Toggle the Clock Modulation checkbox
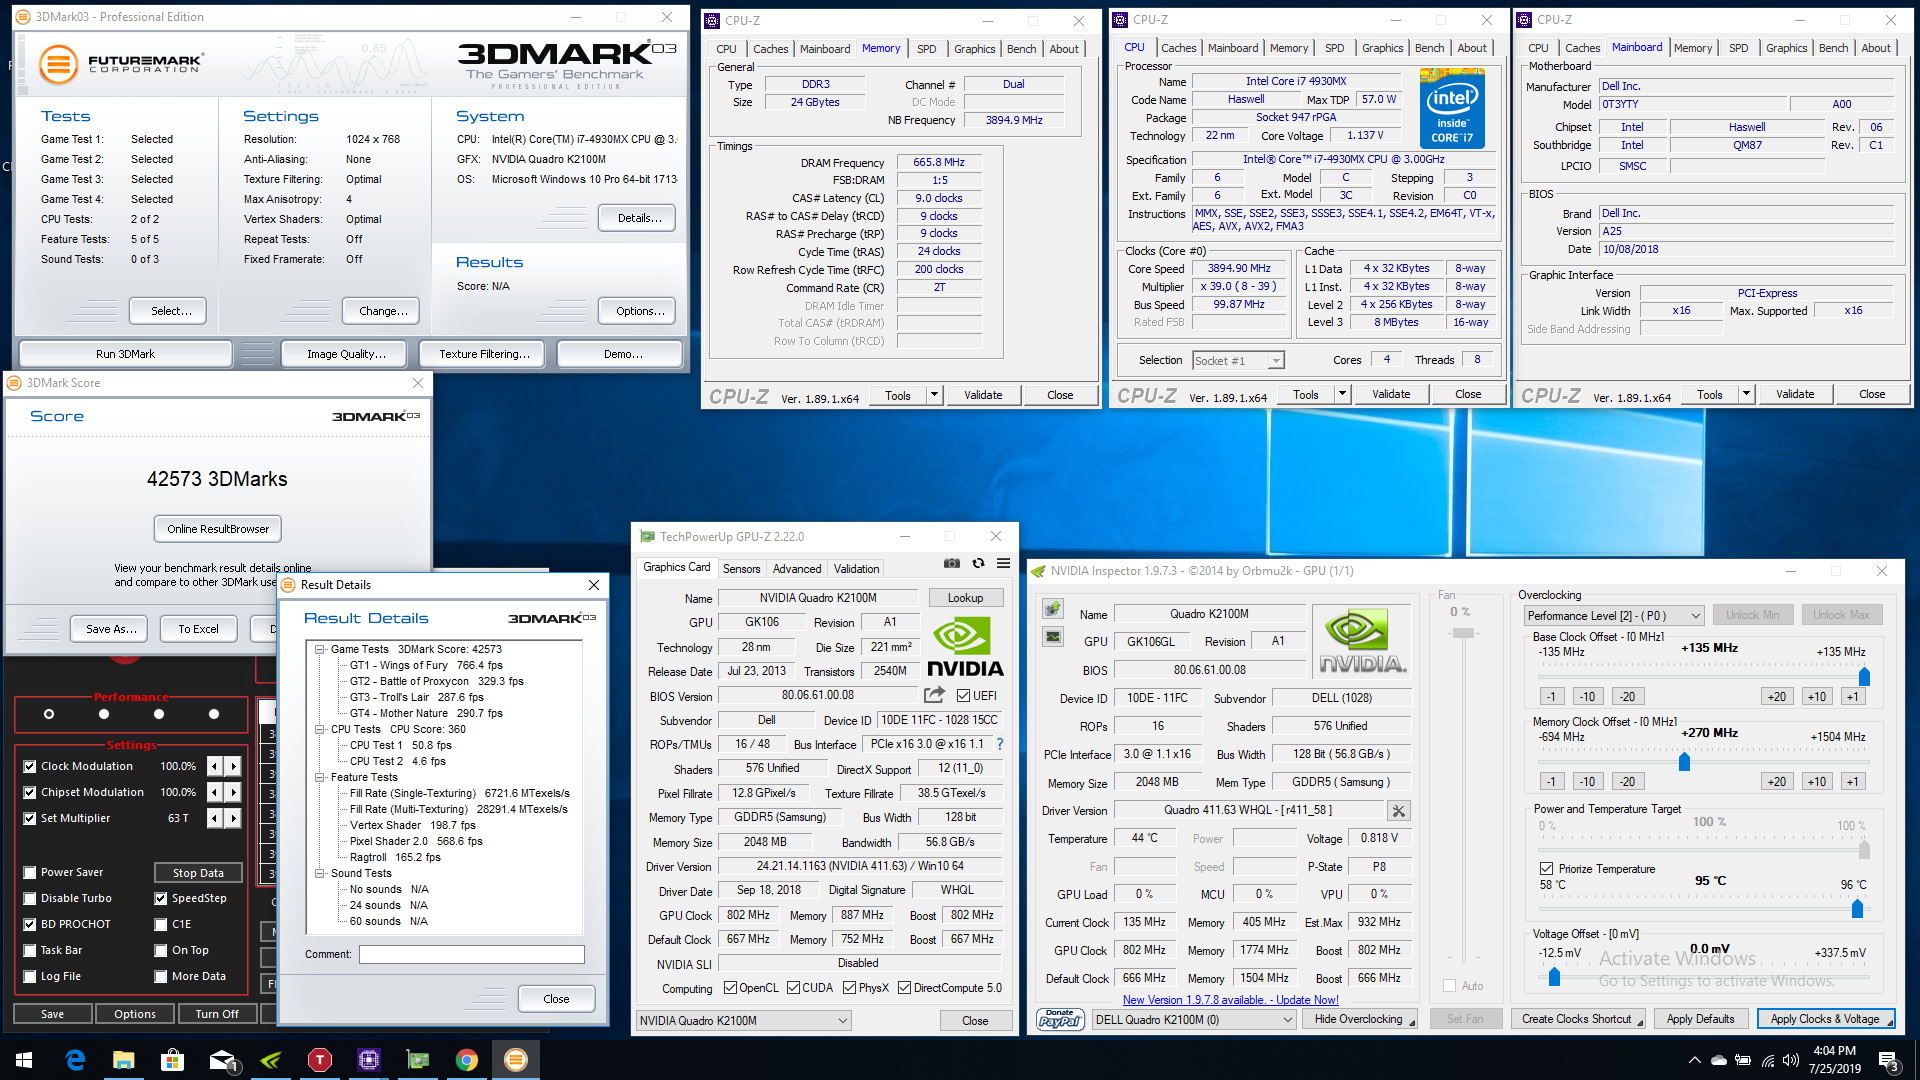This screenshot has height=1080, width=1920. pyautogui.click(x=30, y=766)
